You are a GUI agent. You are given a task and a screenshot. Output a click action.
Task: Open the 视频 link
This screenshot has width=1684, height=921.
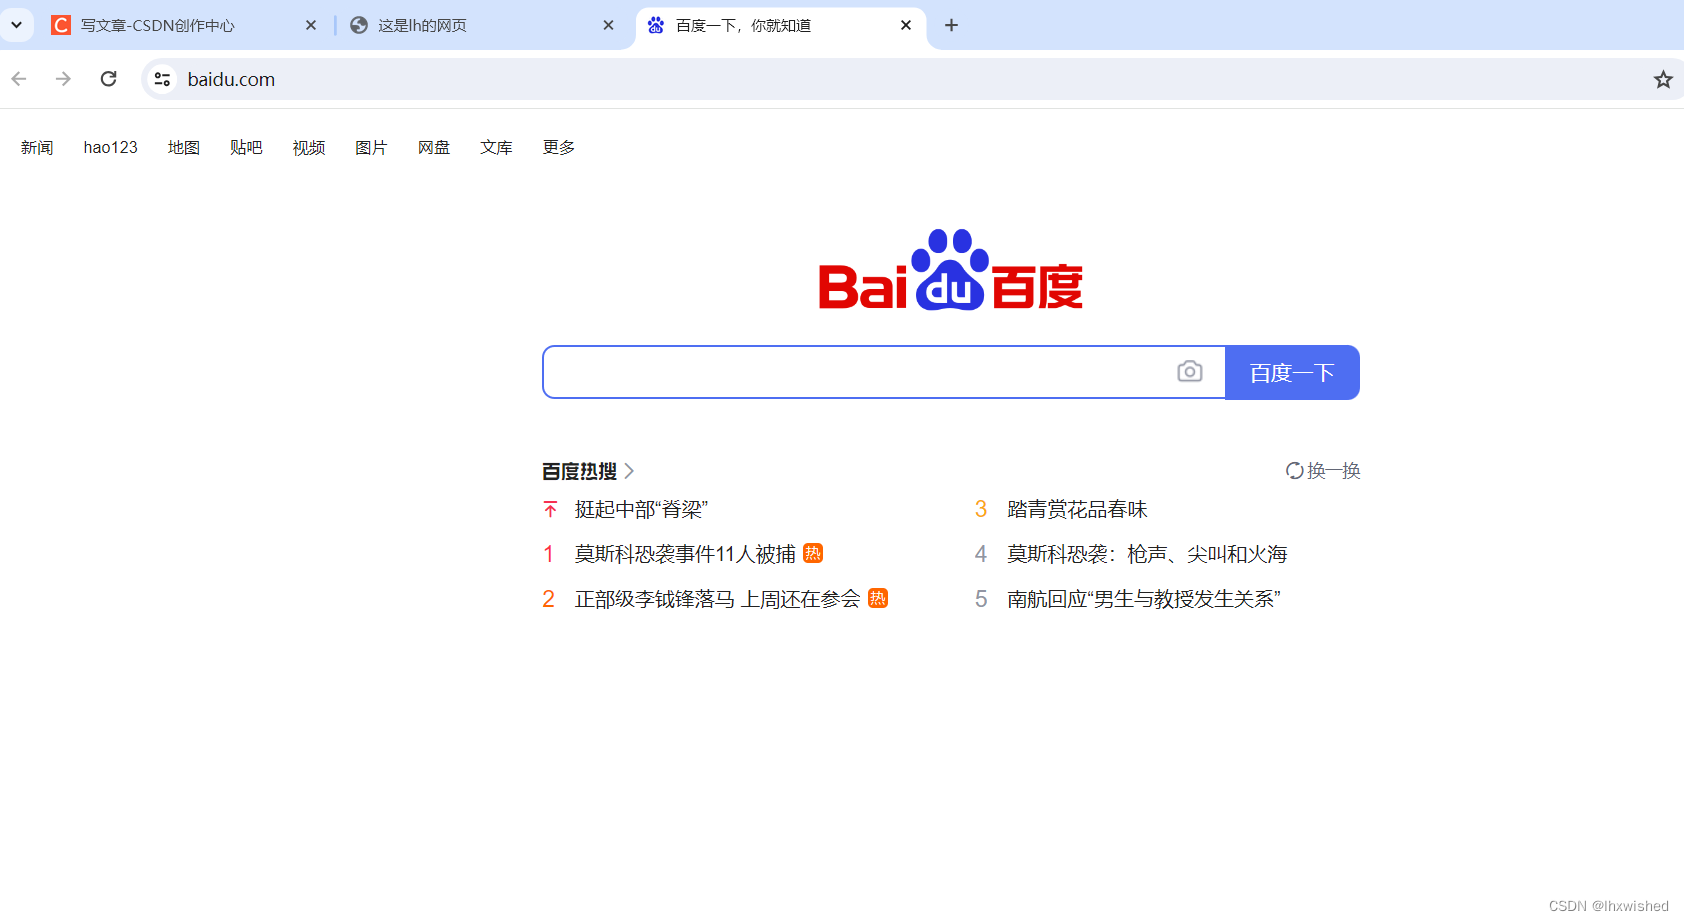[x=309, y=147]
